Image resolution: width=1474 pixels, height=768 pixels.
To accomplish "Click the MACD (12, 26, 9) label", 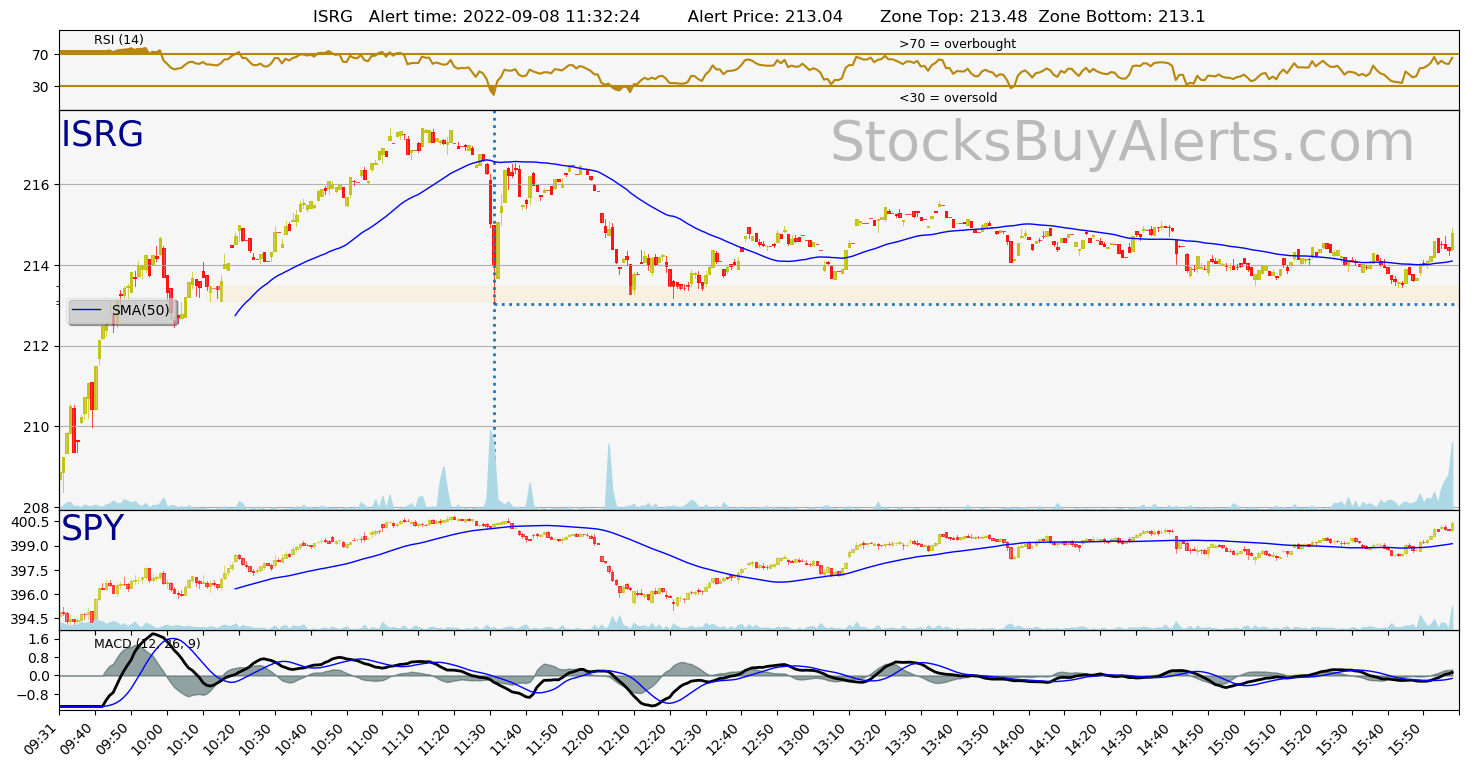I will pyautogui.click(x=147, y=644).
